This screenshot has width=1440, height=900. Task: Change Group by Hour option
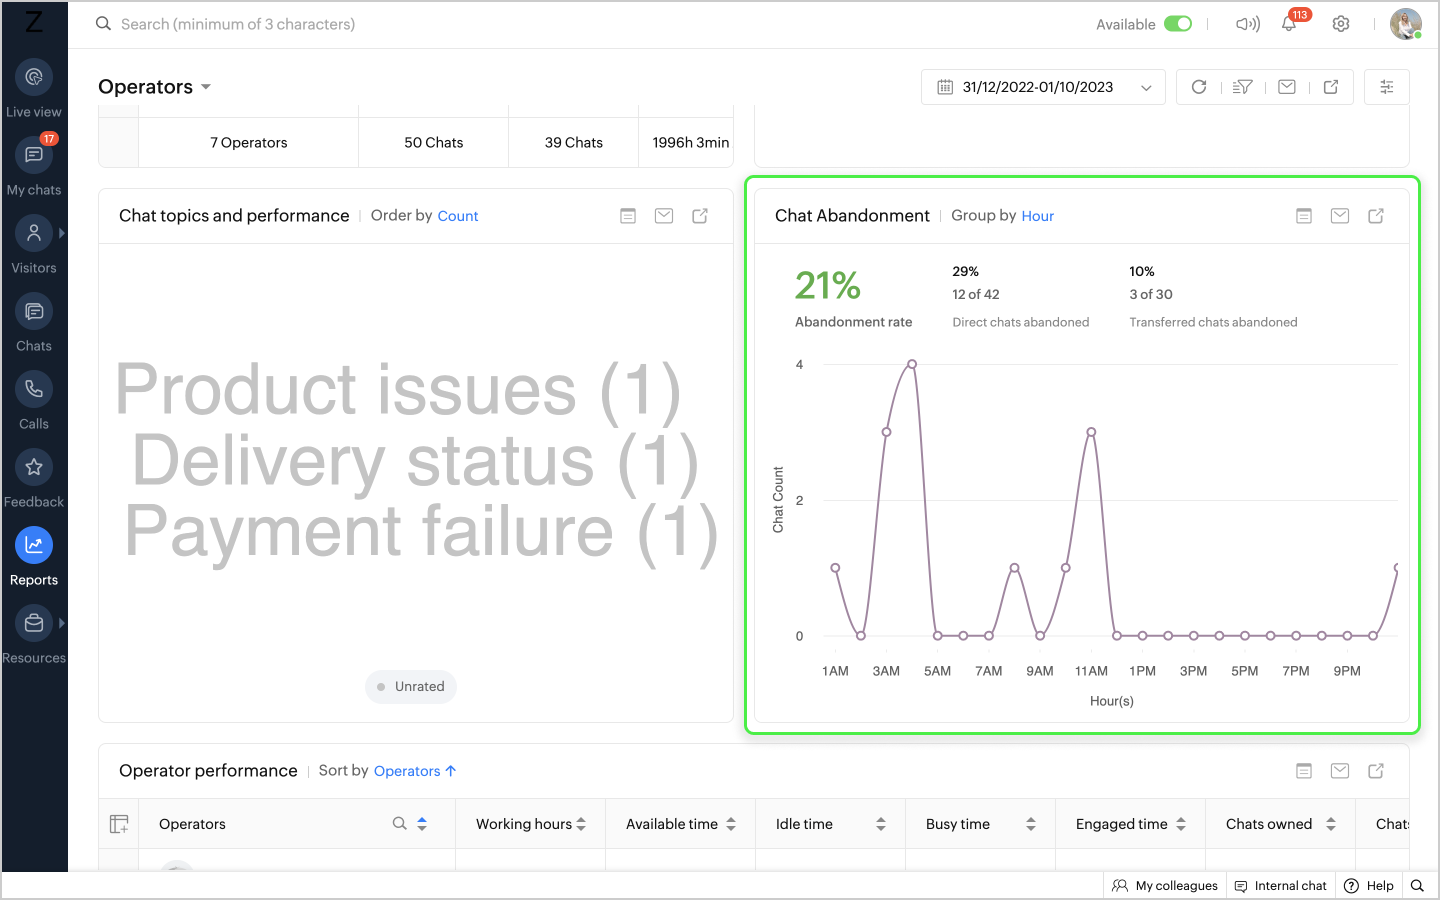click(1037, 216)
